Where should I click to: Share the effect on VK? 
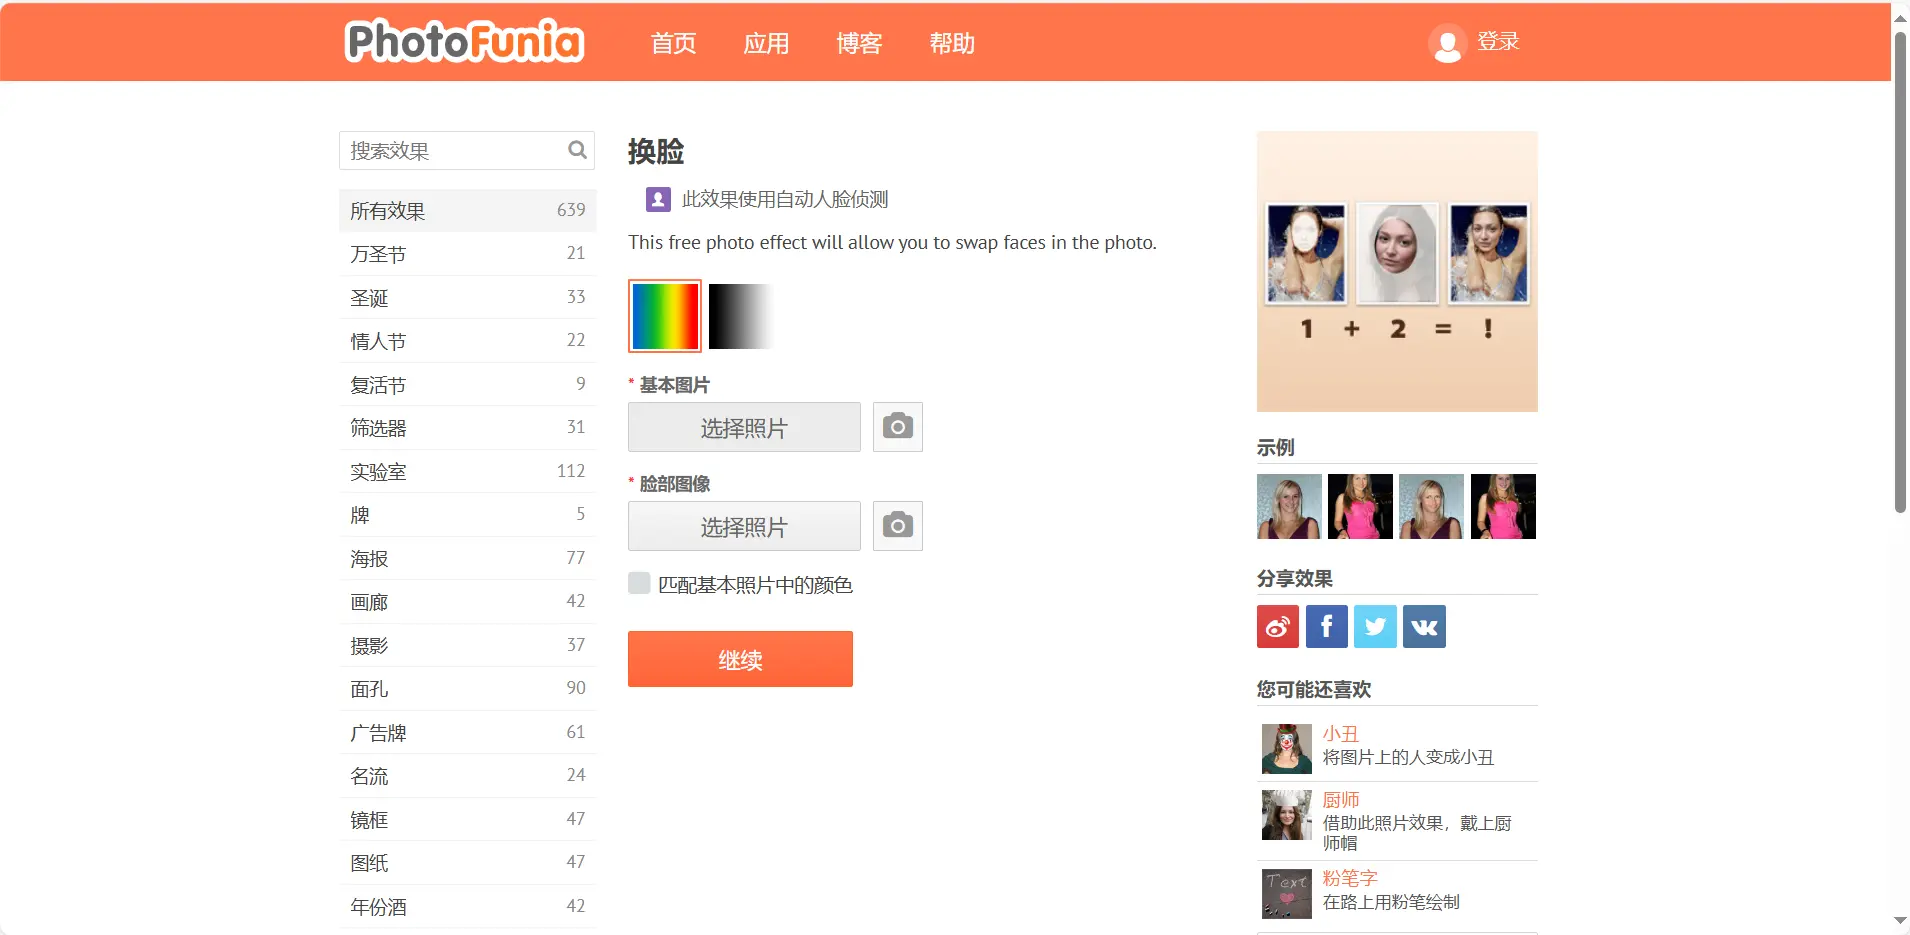pos(1424,627)
